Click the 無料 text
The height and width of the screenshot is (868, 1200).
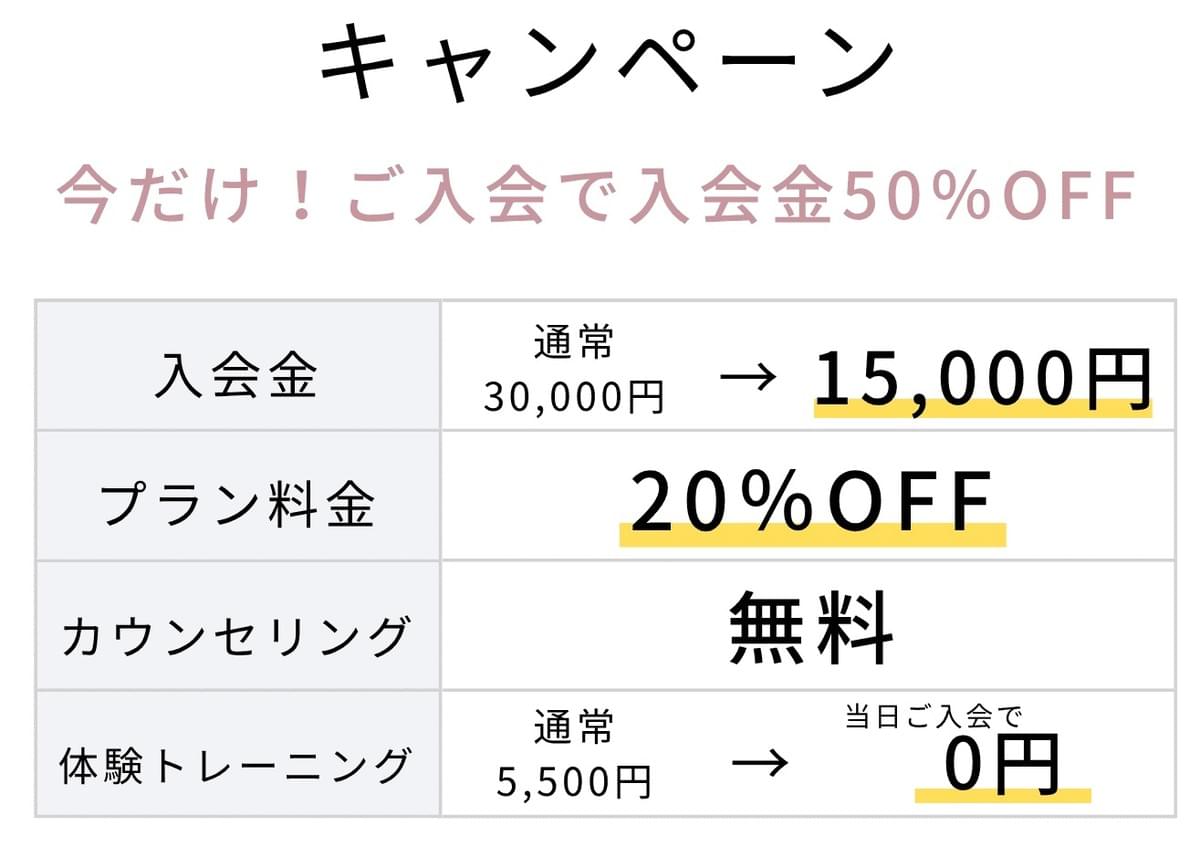[x=811, y=629]
